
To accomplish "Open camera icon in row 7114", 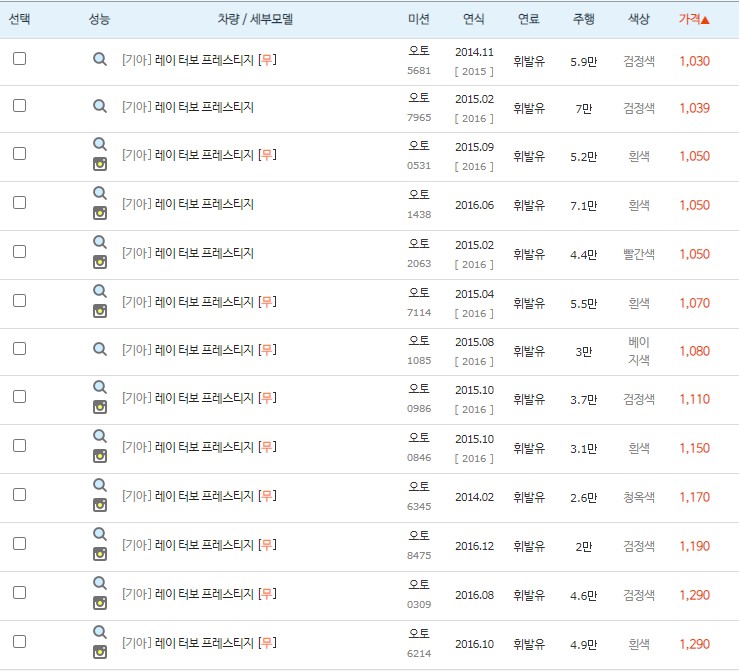I will pyautogui.click(x=99, y=311).
